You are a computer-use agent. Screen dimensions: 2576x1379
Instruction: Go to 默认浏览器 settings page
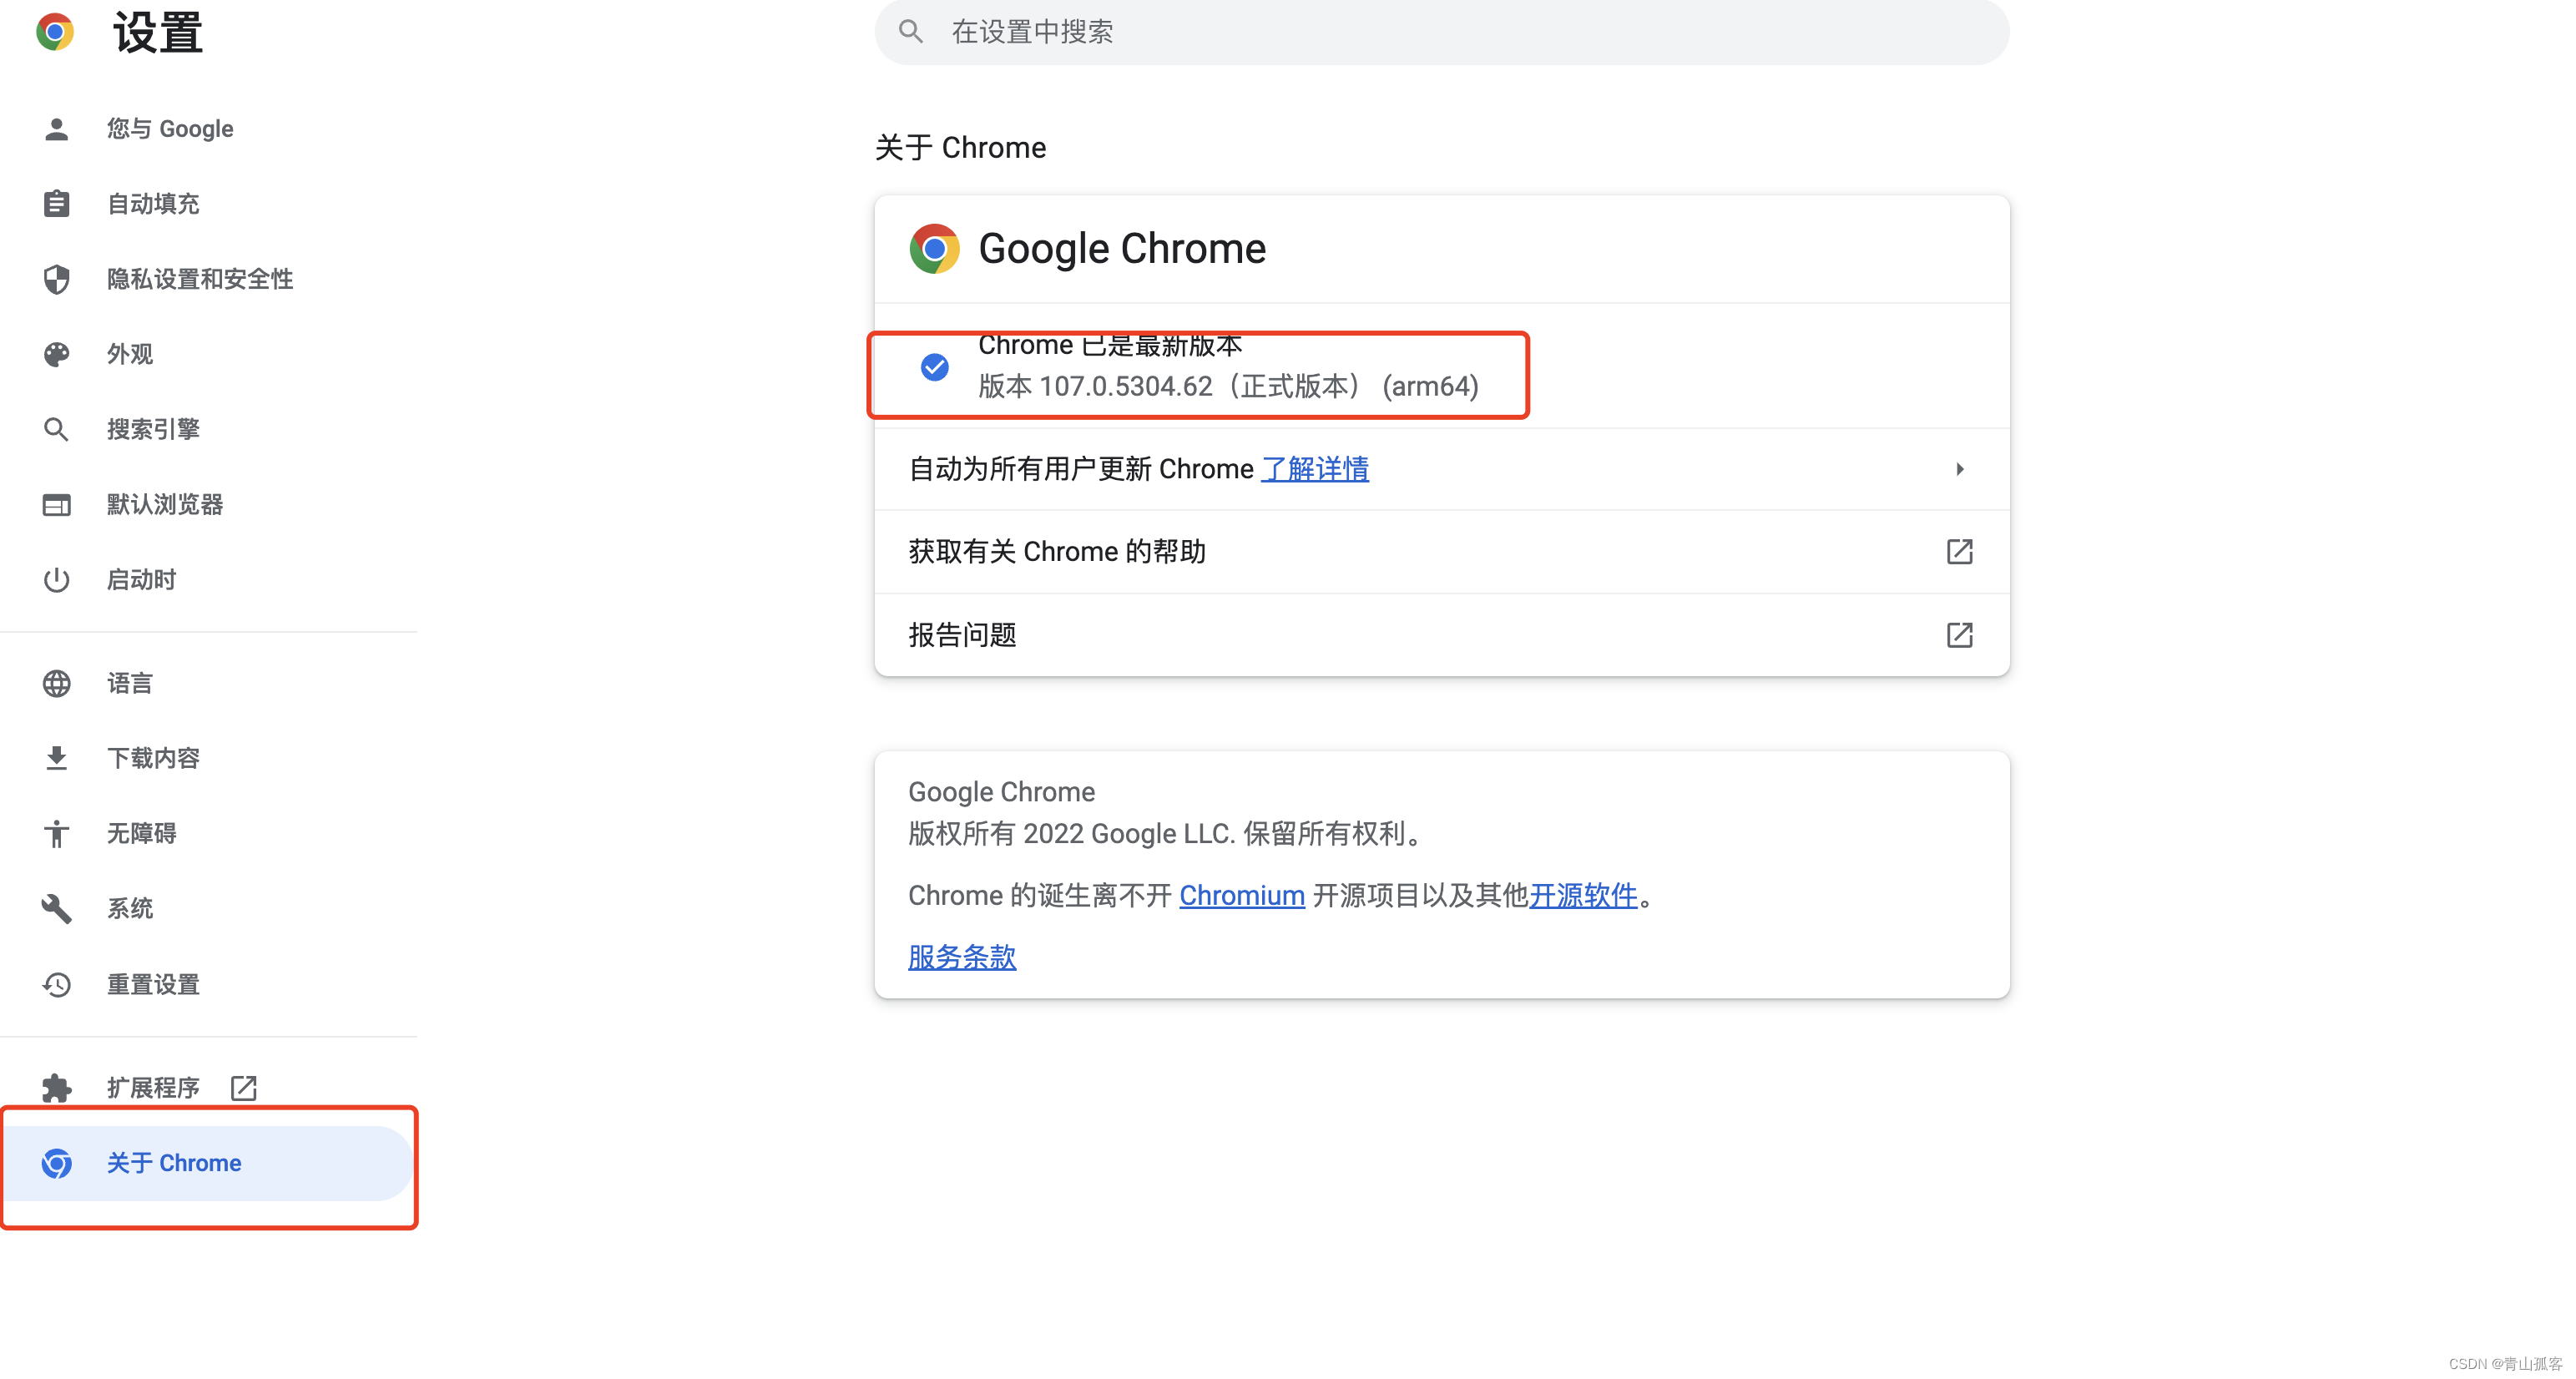coord(165,504)
